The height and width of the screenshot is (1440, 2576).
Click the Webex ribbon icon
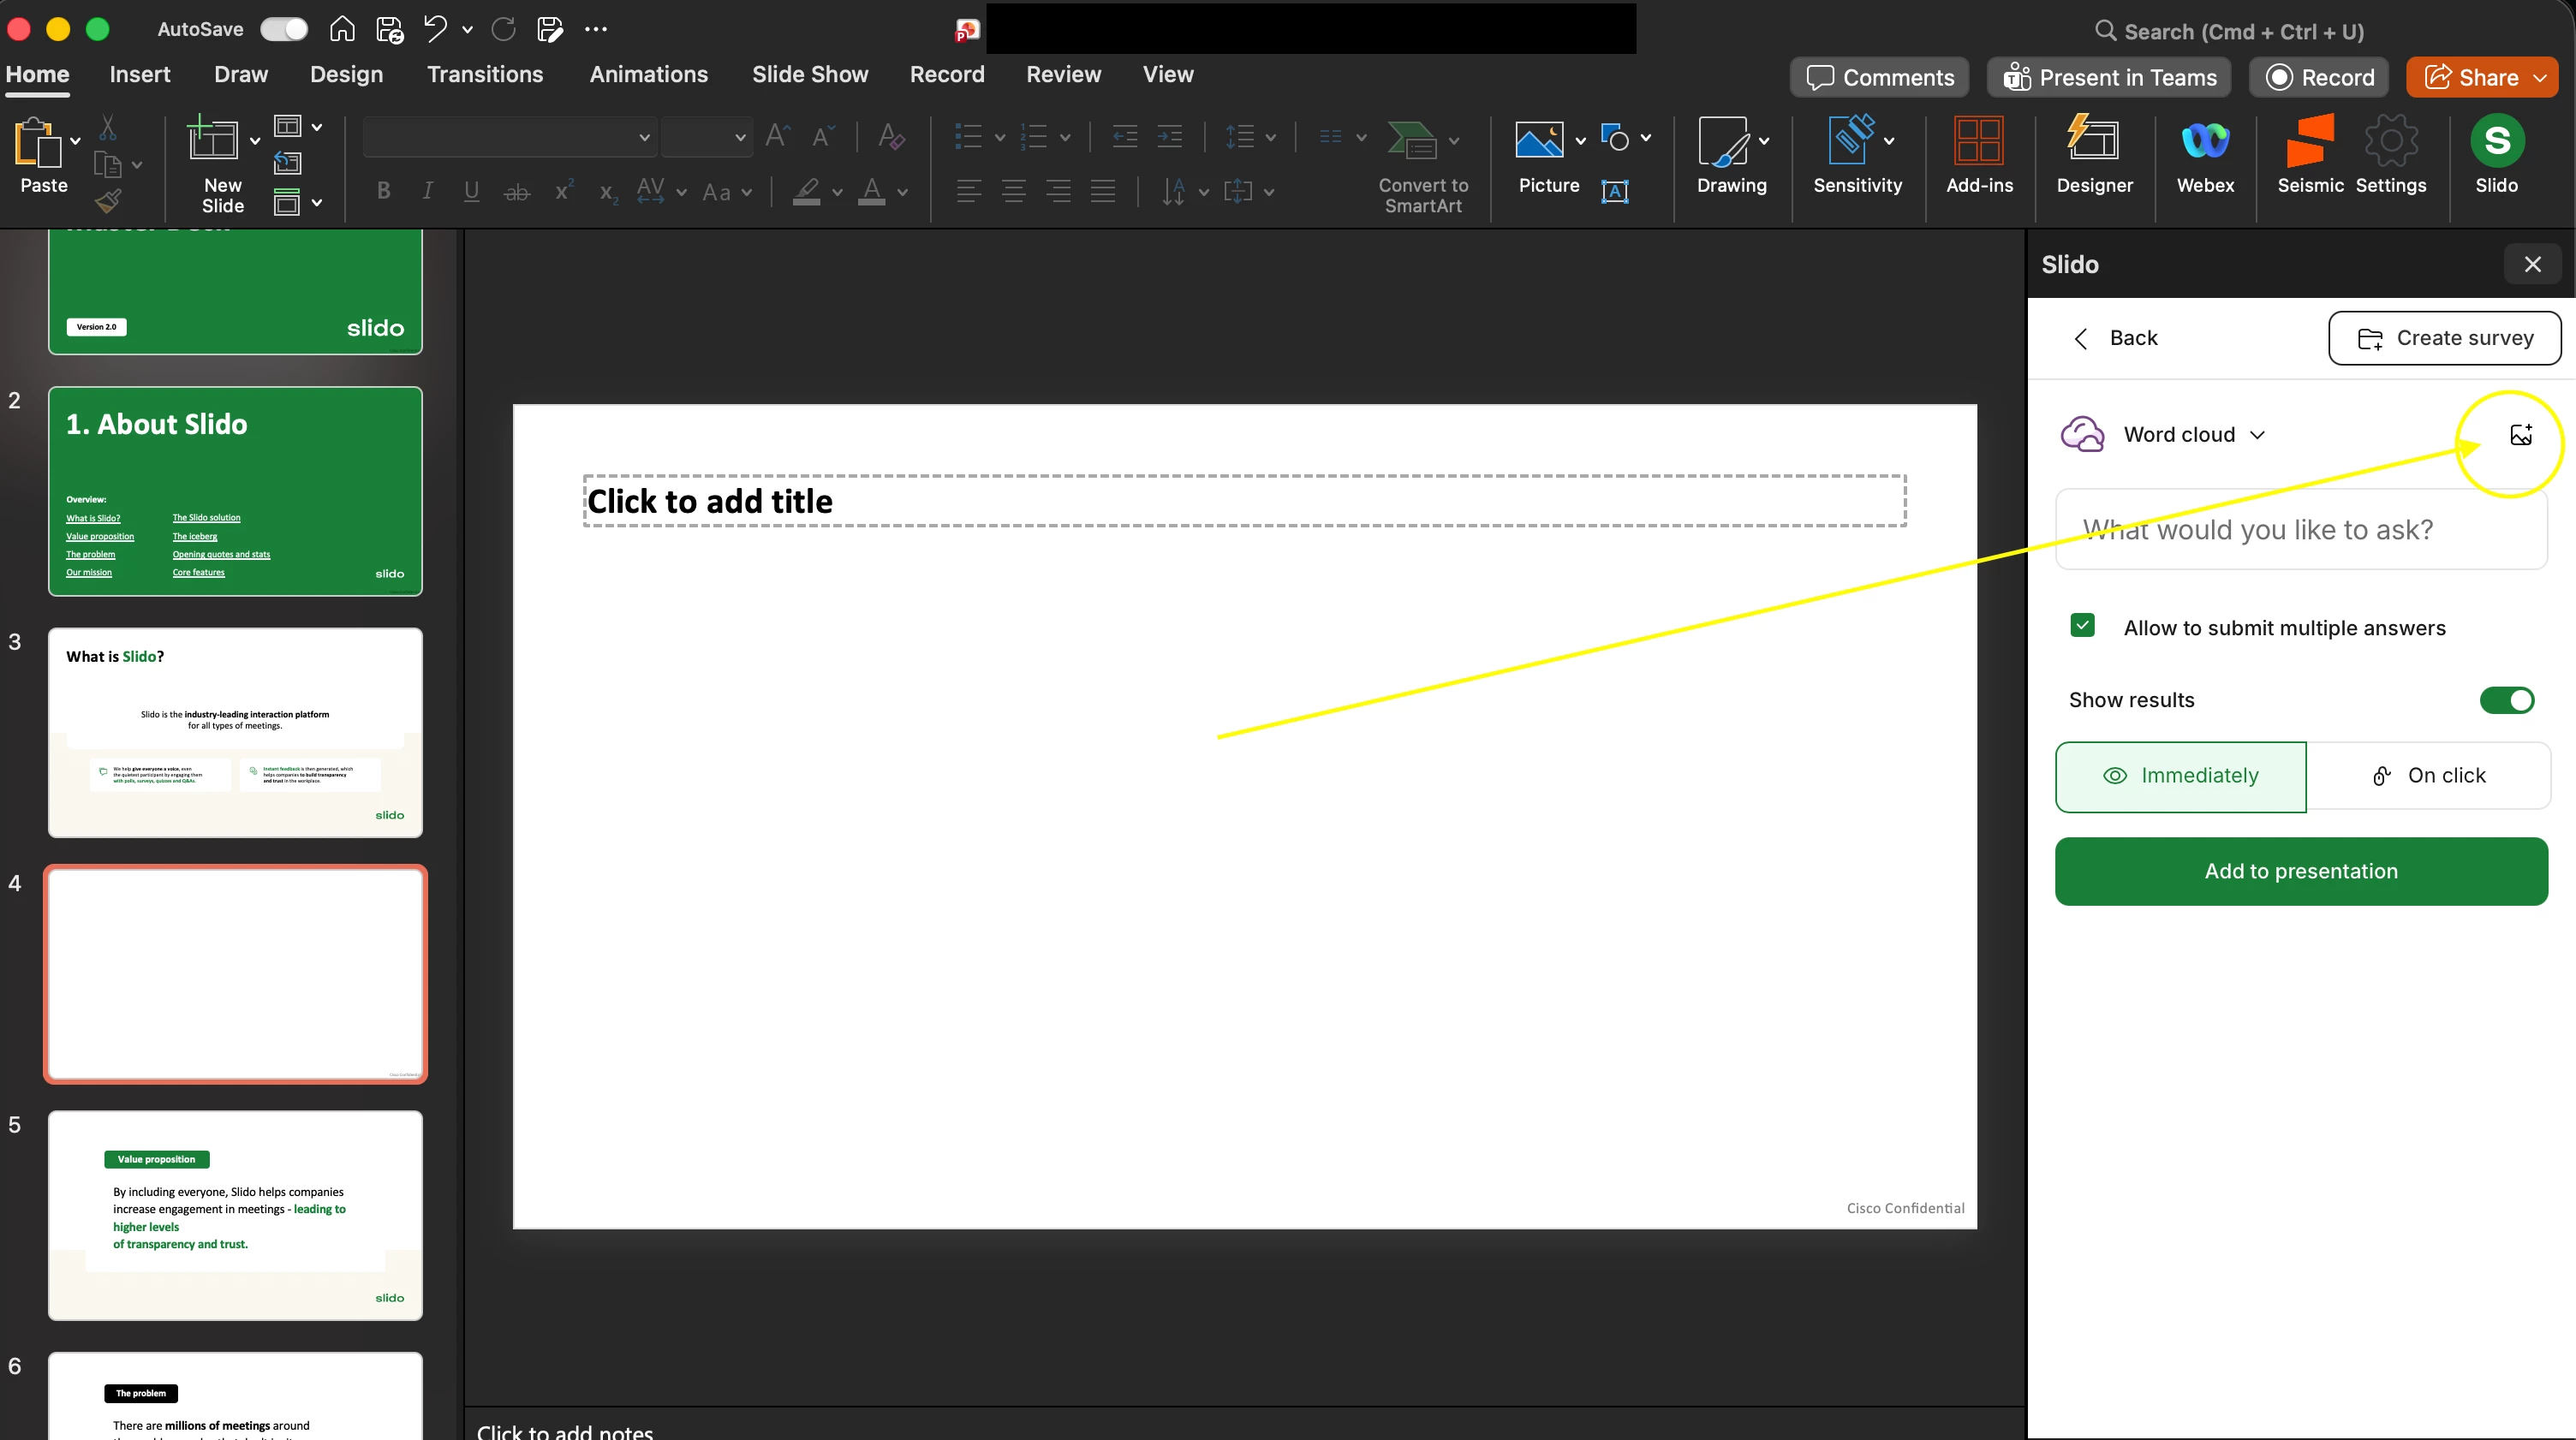[x=2205, y=142]
